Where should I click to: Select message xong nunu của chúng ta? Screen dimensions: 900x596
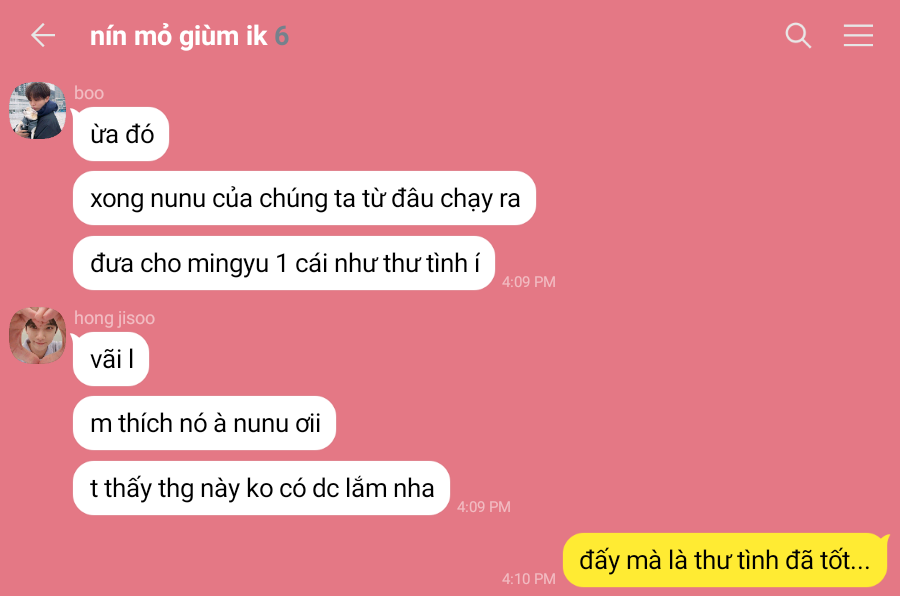(x=304, y=199)
